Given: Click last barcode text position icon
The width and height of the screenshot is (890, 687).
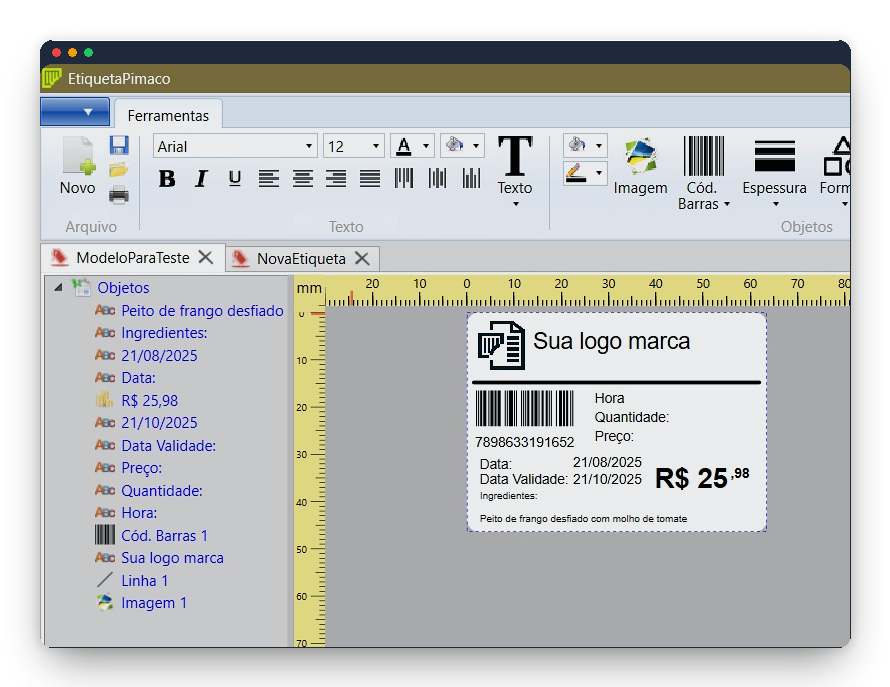Looking at the screenshot, I should (x=472, y=178).
